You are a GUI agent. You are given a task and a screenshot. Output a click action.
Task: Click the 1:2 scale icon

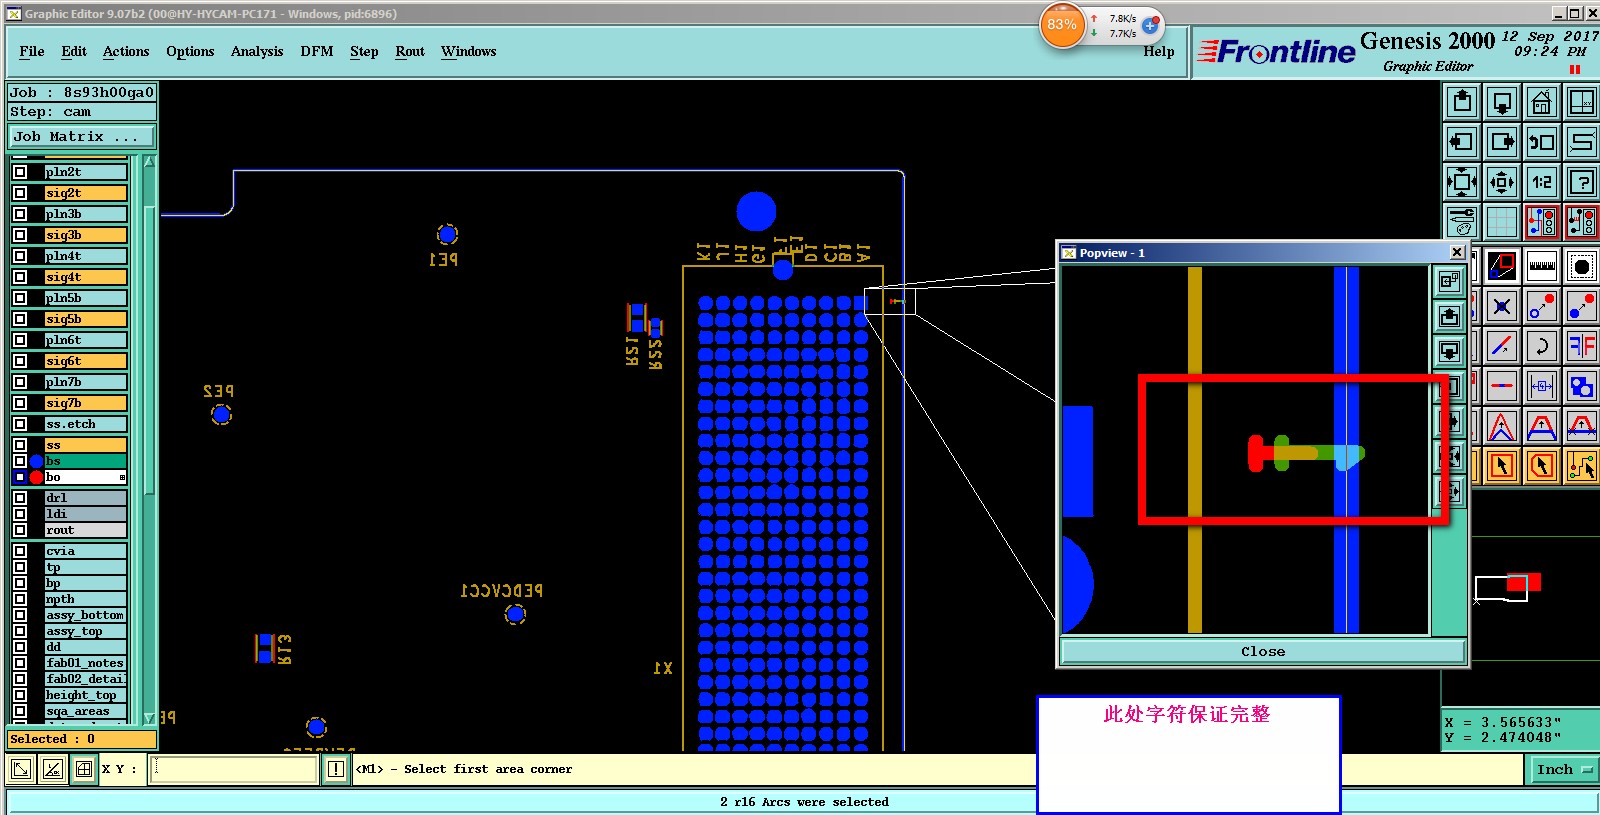point(1542,182)
